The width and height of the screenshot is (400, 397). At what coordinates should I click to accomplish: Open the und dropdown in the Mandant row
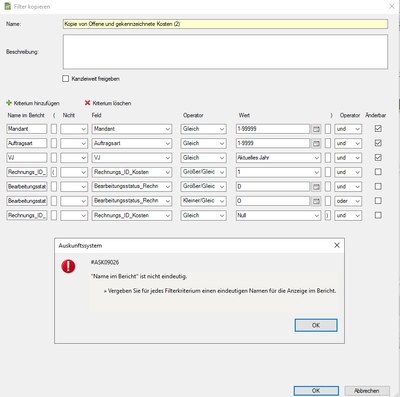point(348,129)
